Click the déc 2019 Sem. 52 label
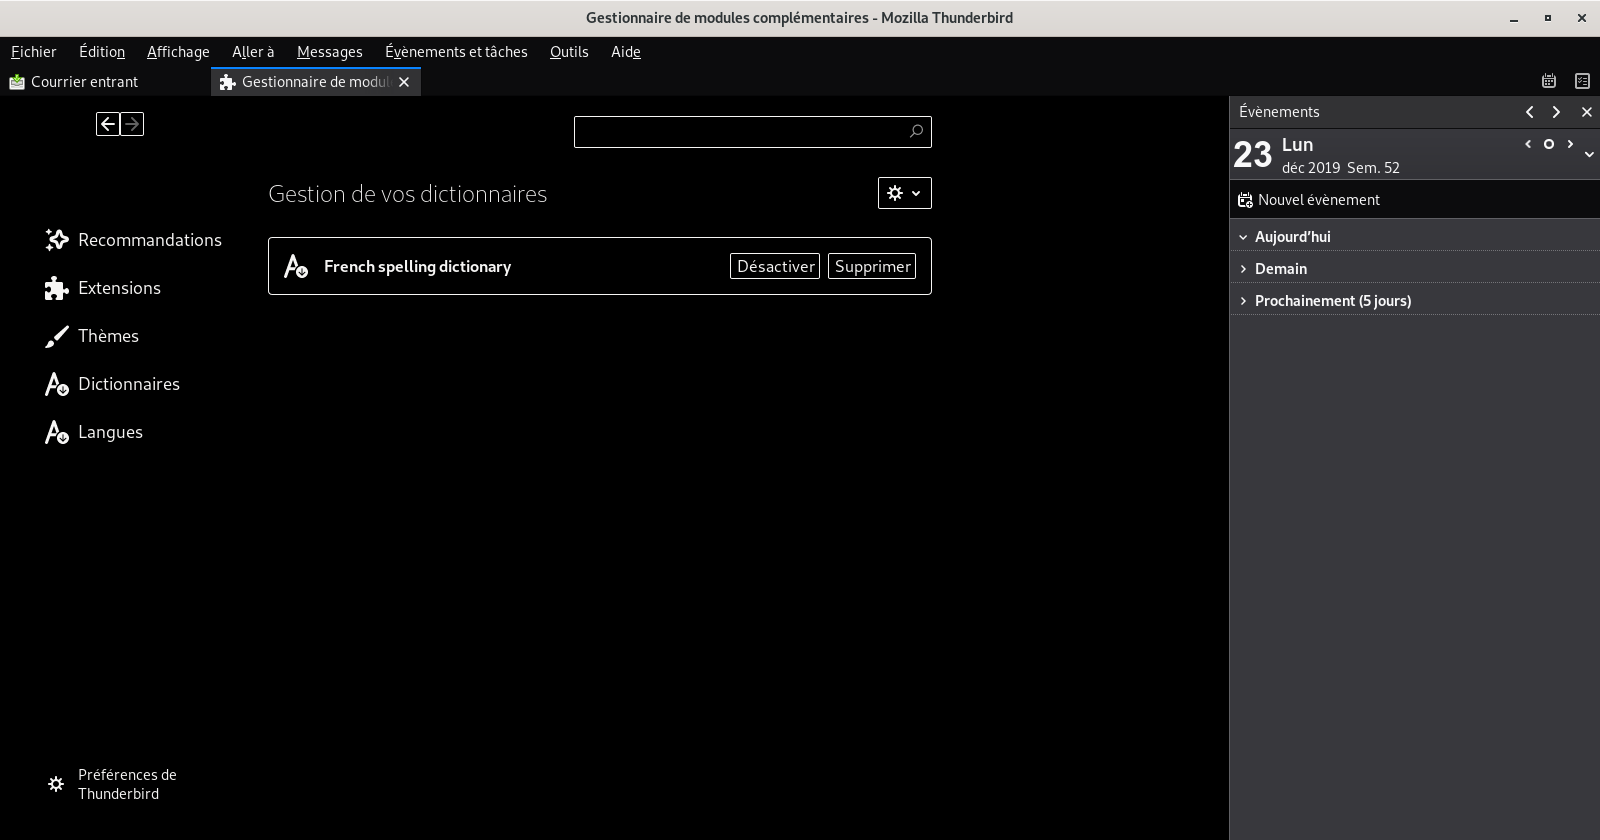 1340,168
